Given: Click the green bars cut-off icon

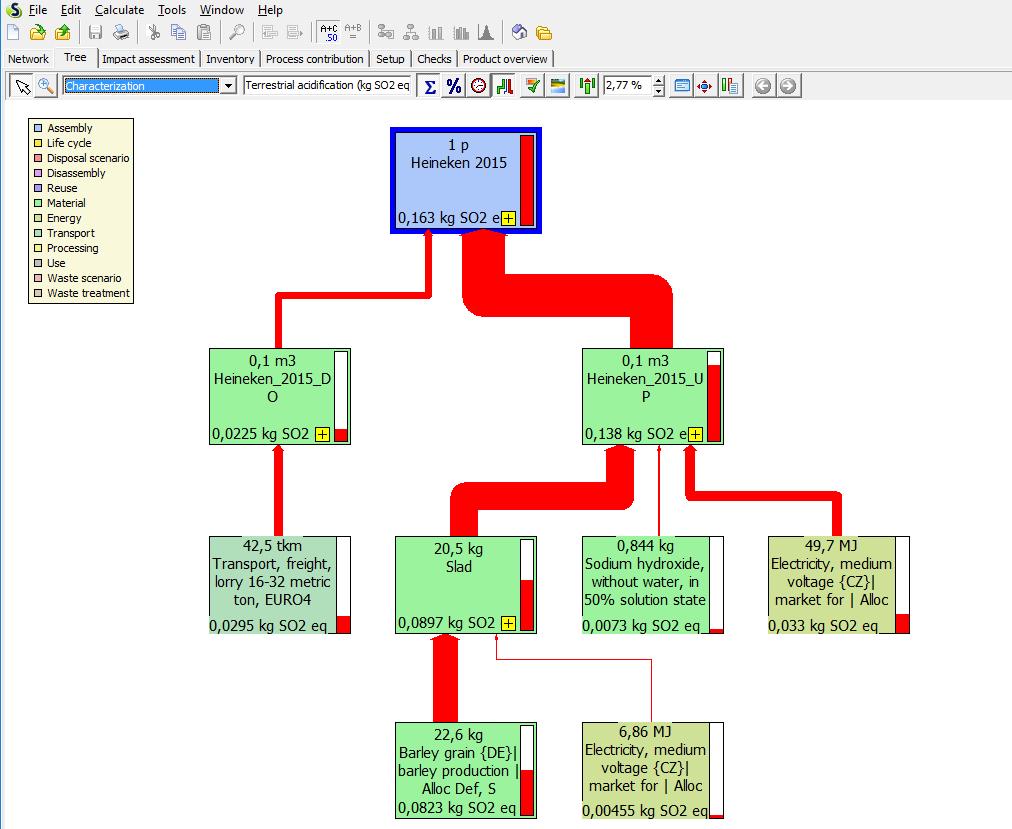Looking at the screenshot, I should point(587,86).
